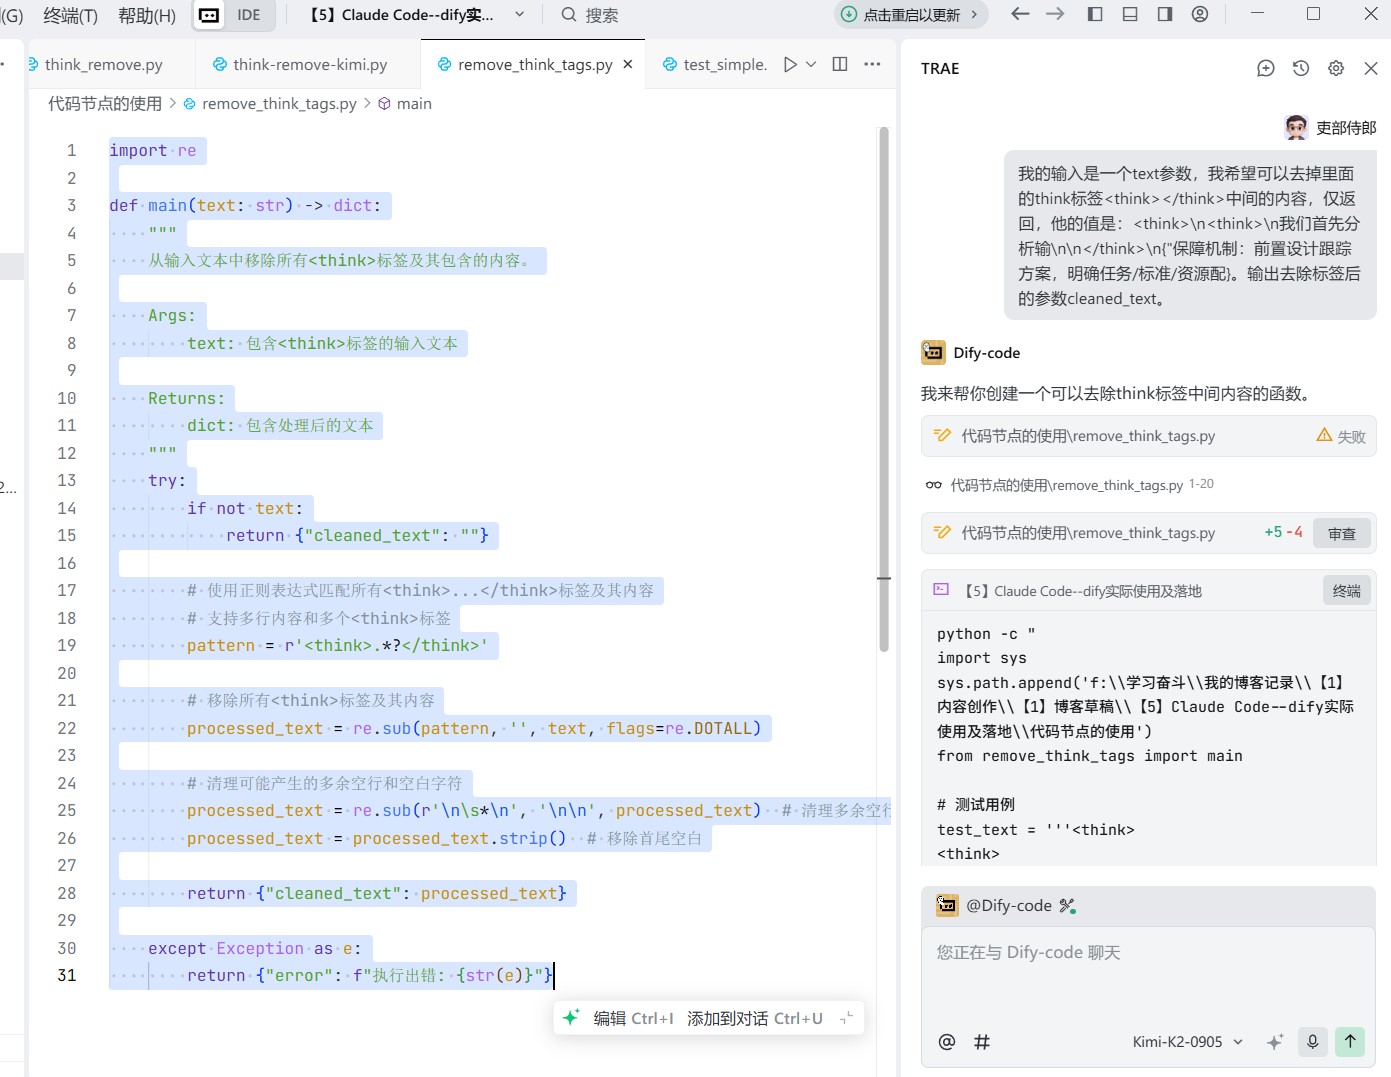The width and height of the screenshot is (1391, 1077).
Task: Switch to the think-remove-kimi.py tab
Action: click(309, 64)
